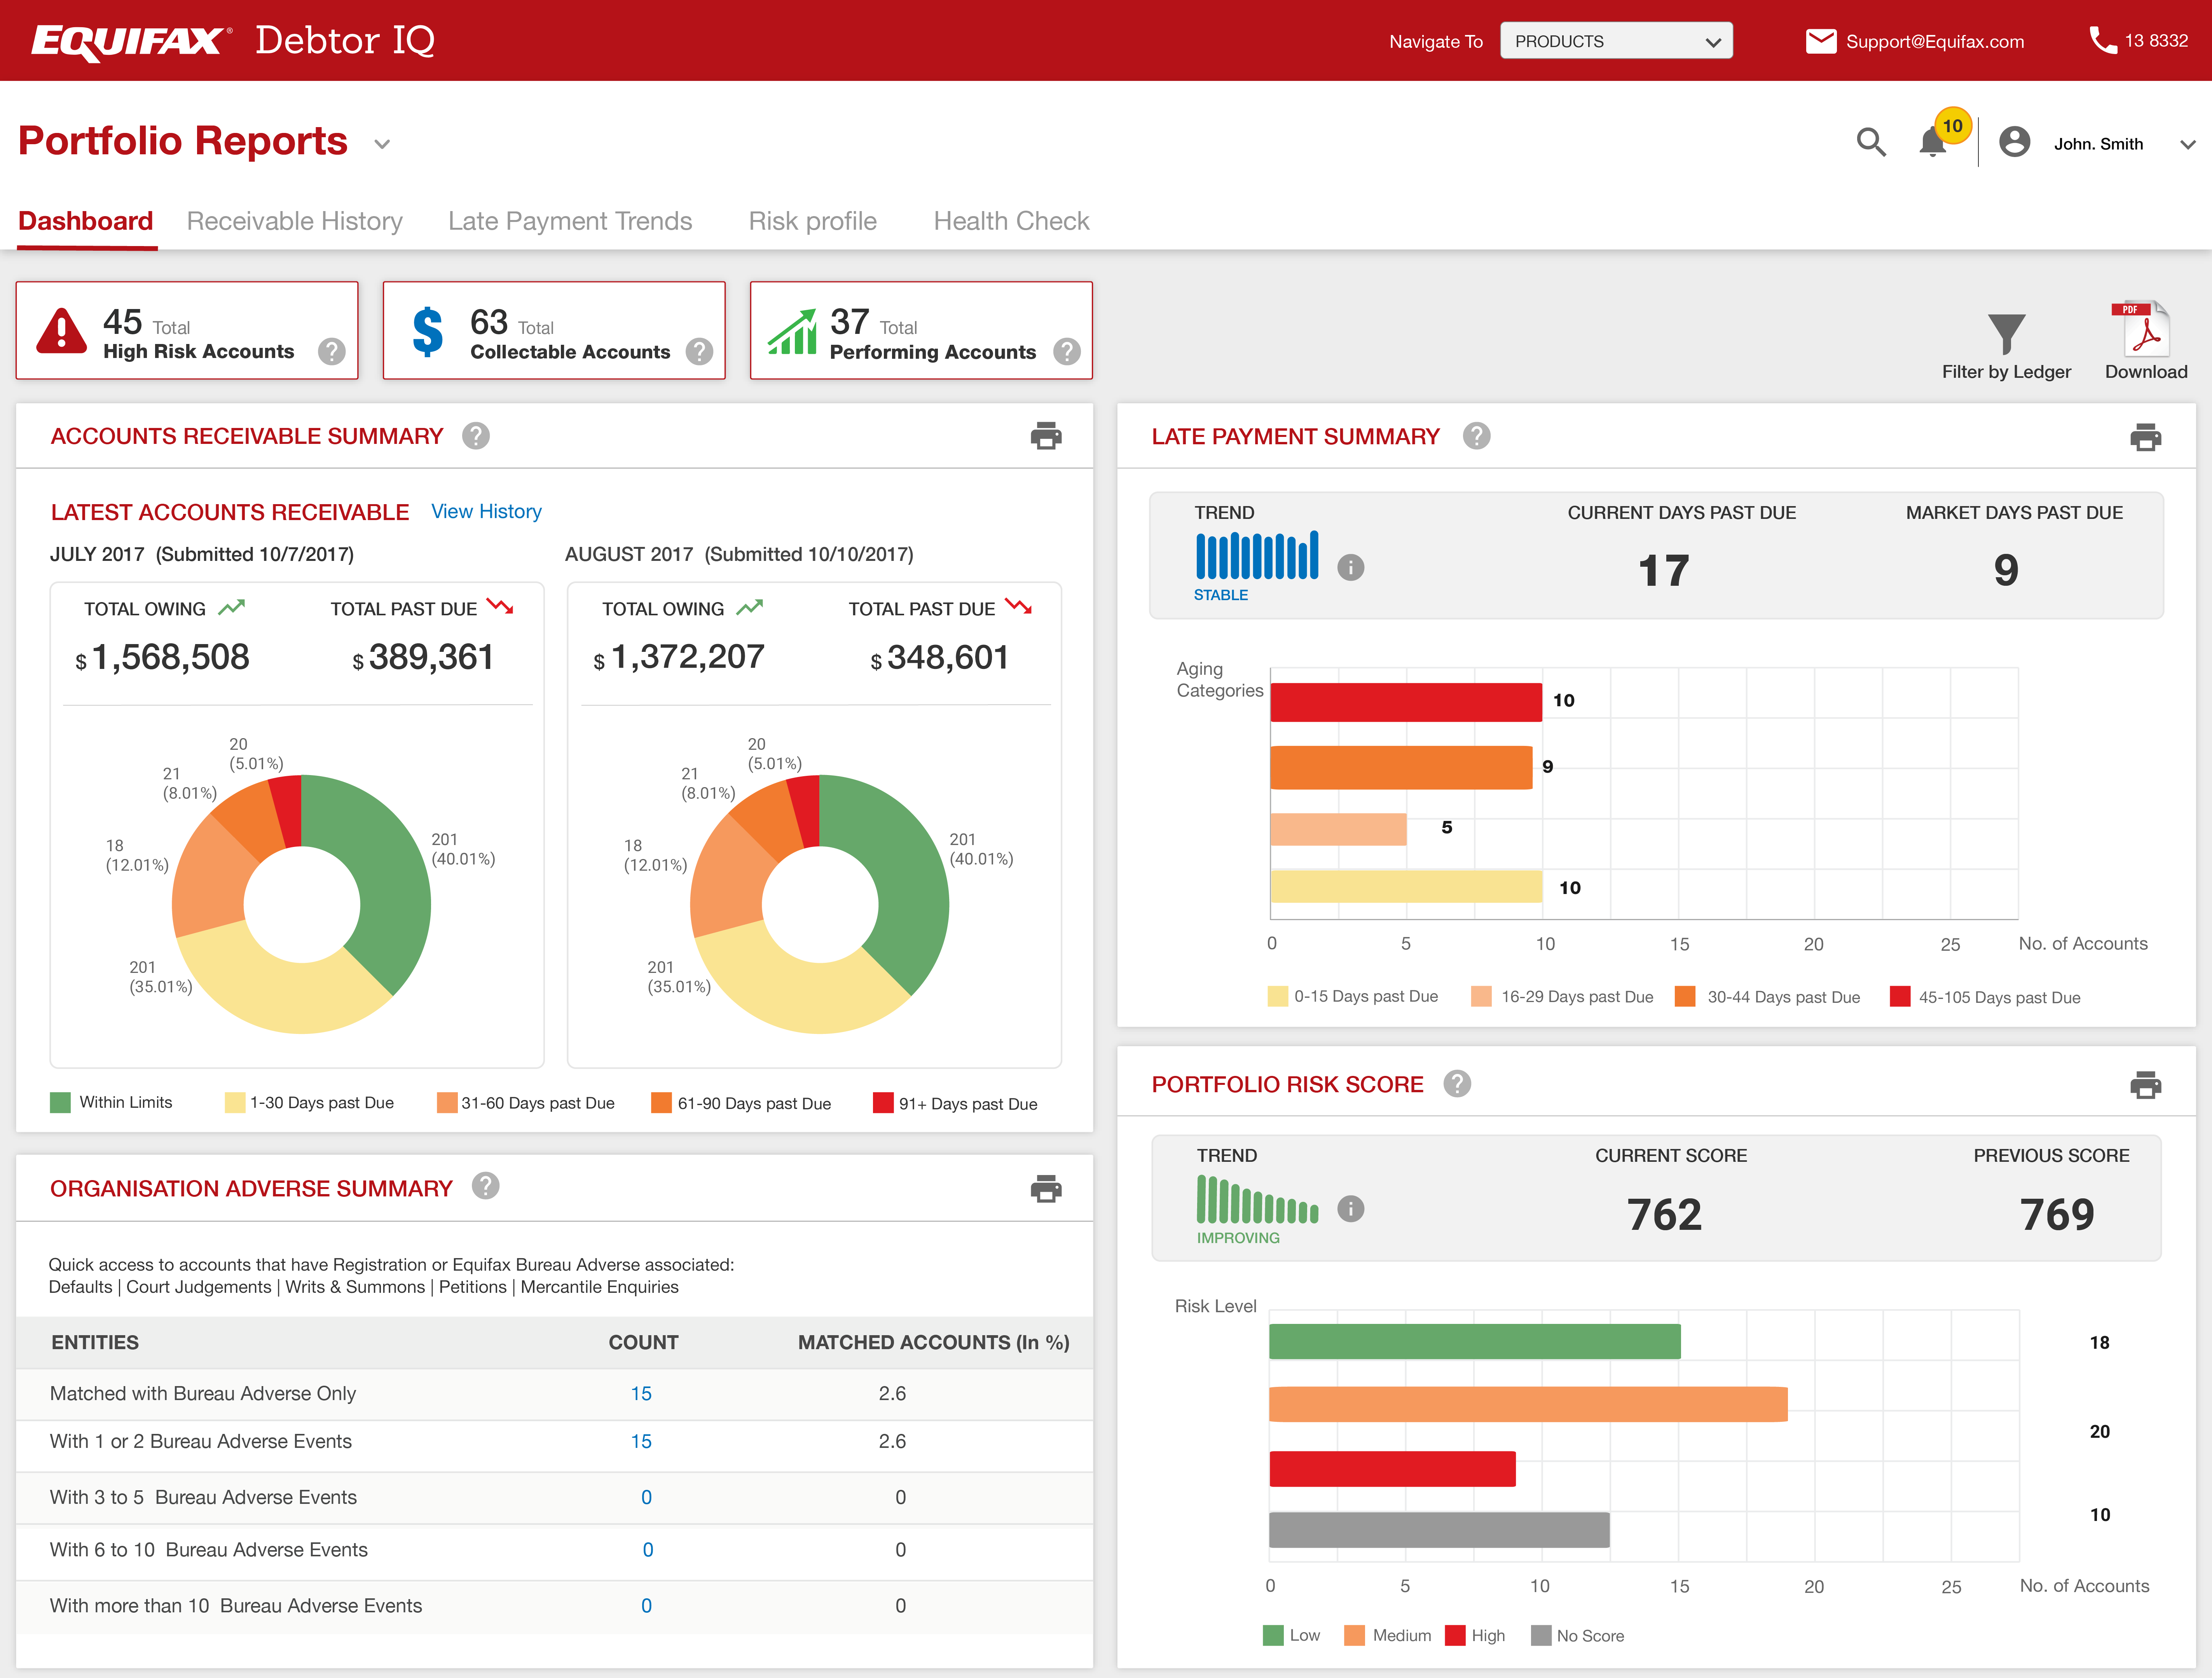The image size is (2212, 1678).
Task: Open the search magnifier icon
Action: click(1871, 142)
